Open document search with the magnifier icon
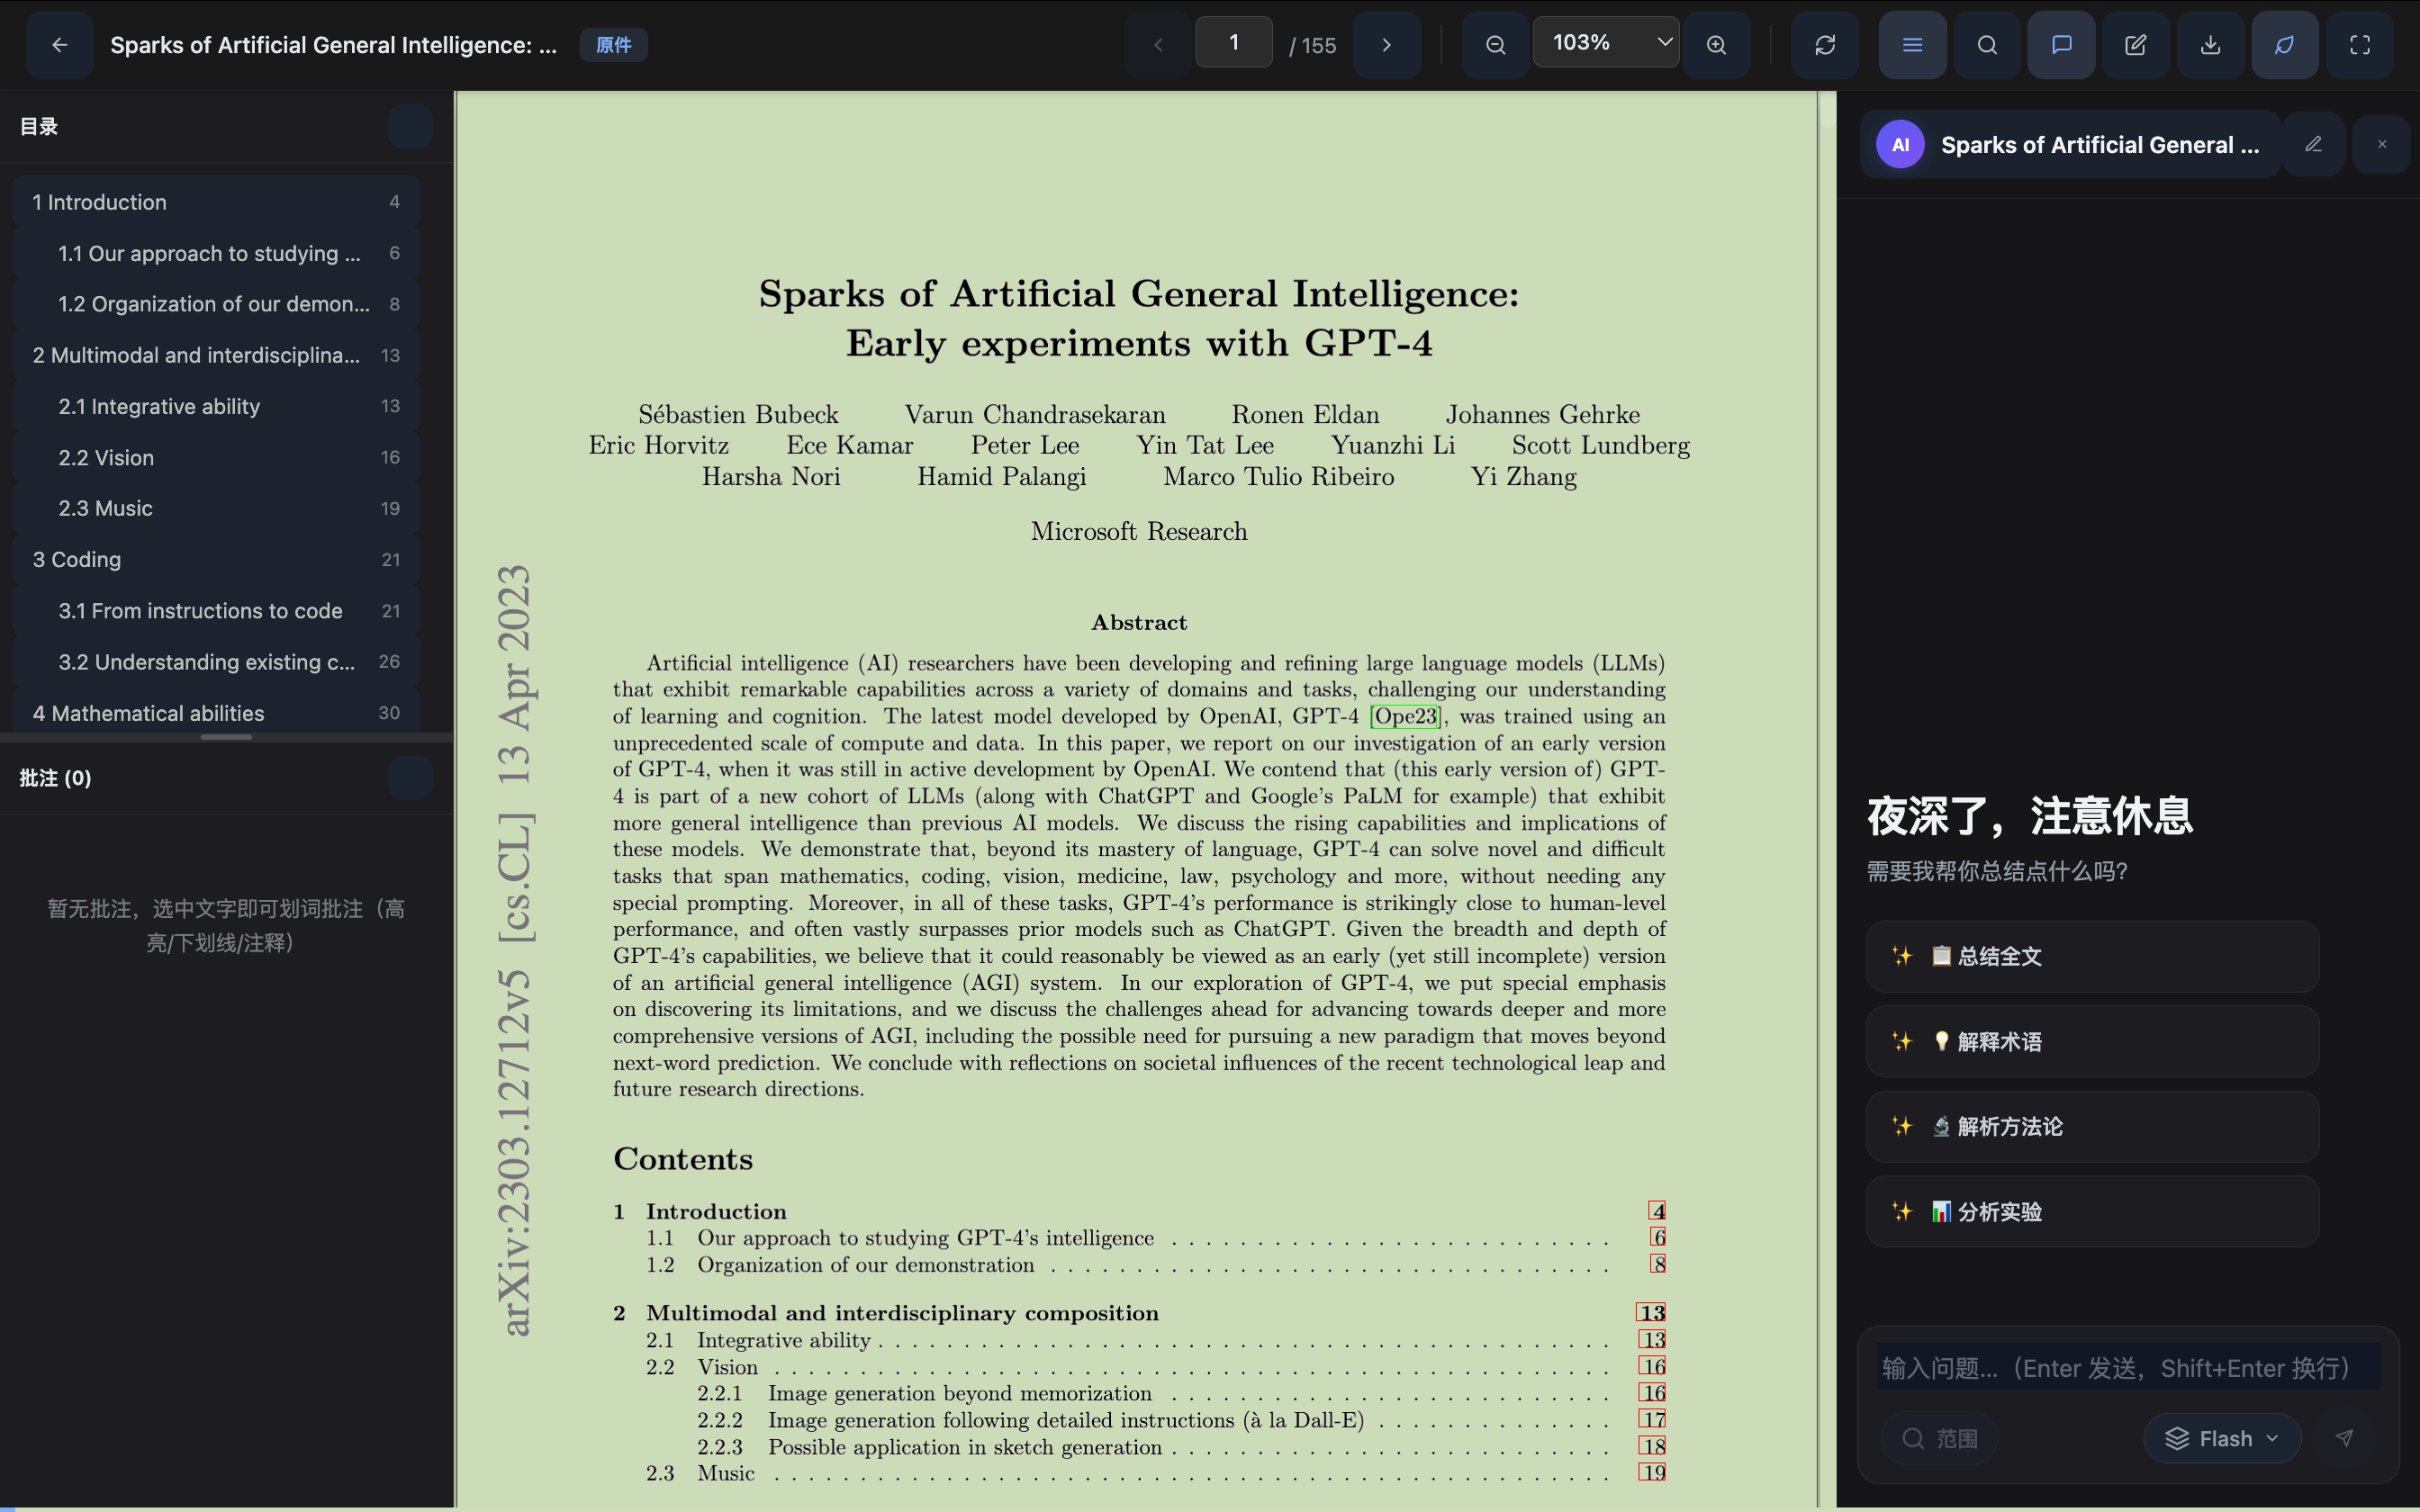 1987,45
